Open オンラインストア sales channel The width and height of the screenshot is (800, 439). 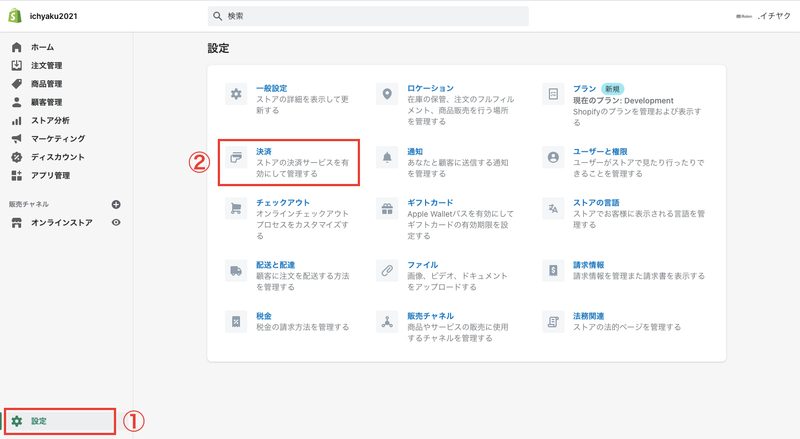pos(62,223)
